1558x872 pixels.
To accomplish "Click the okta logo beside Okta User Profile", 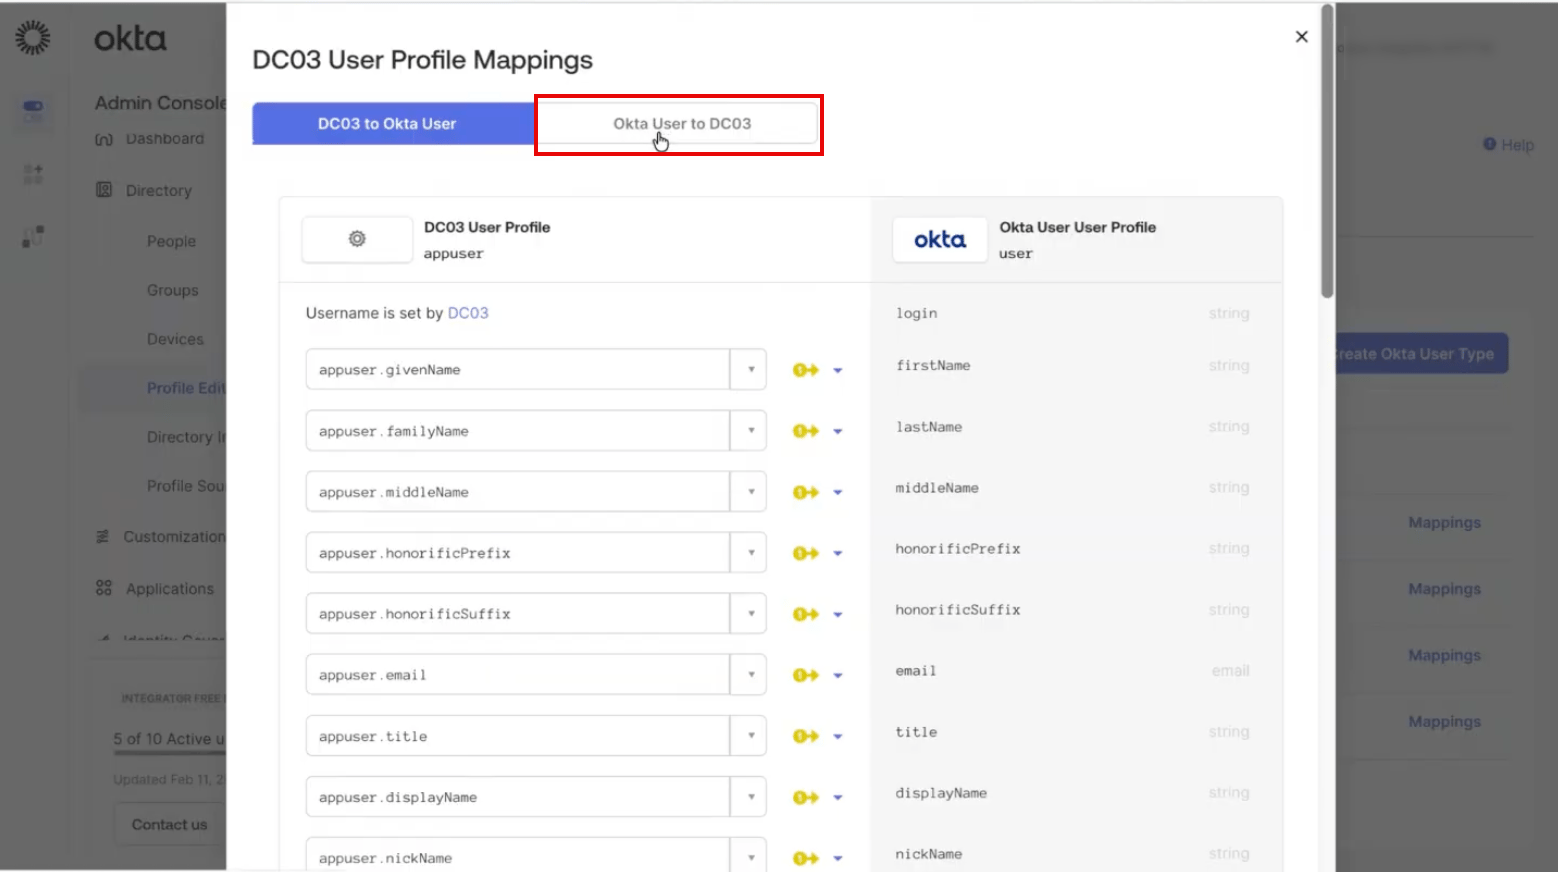I will pyautogui.click(x=940, y=240).
